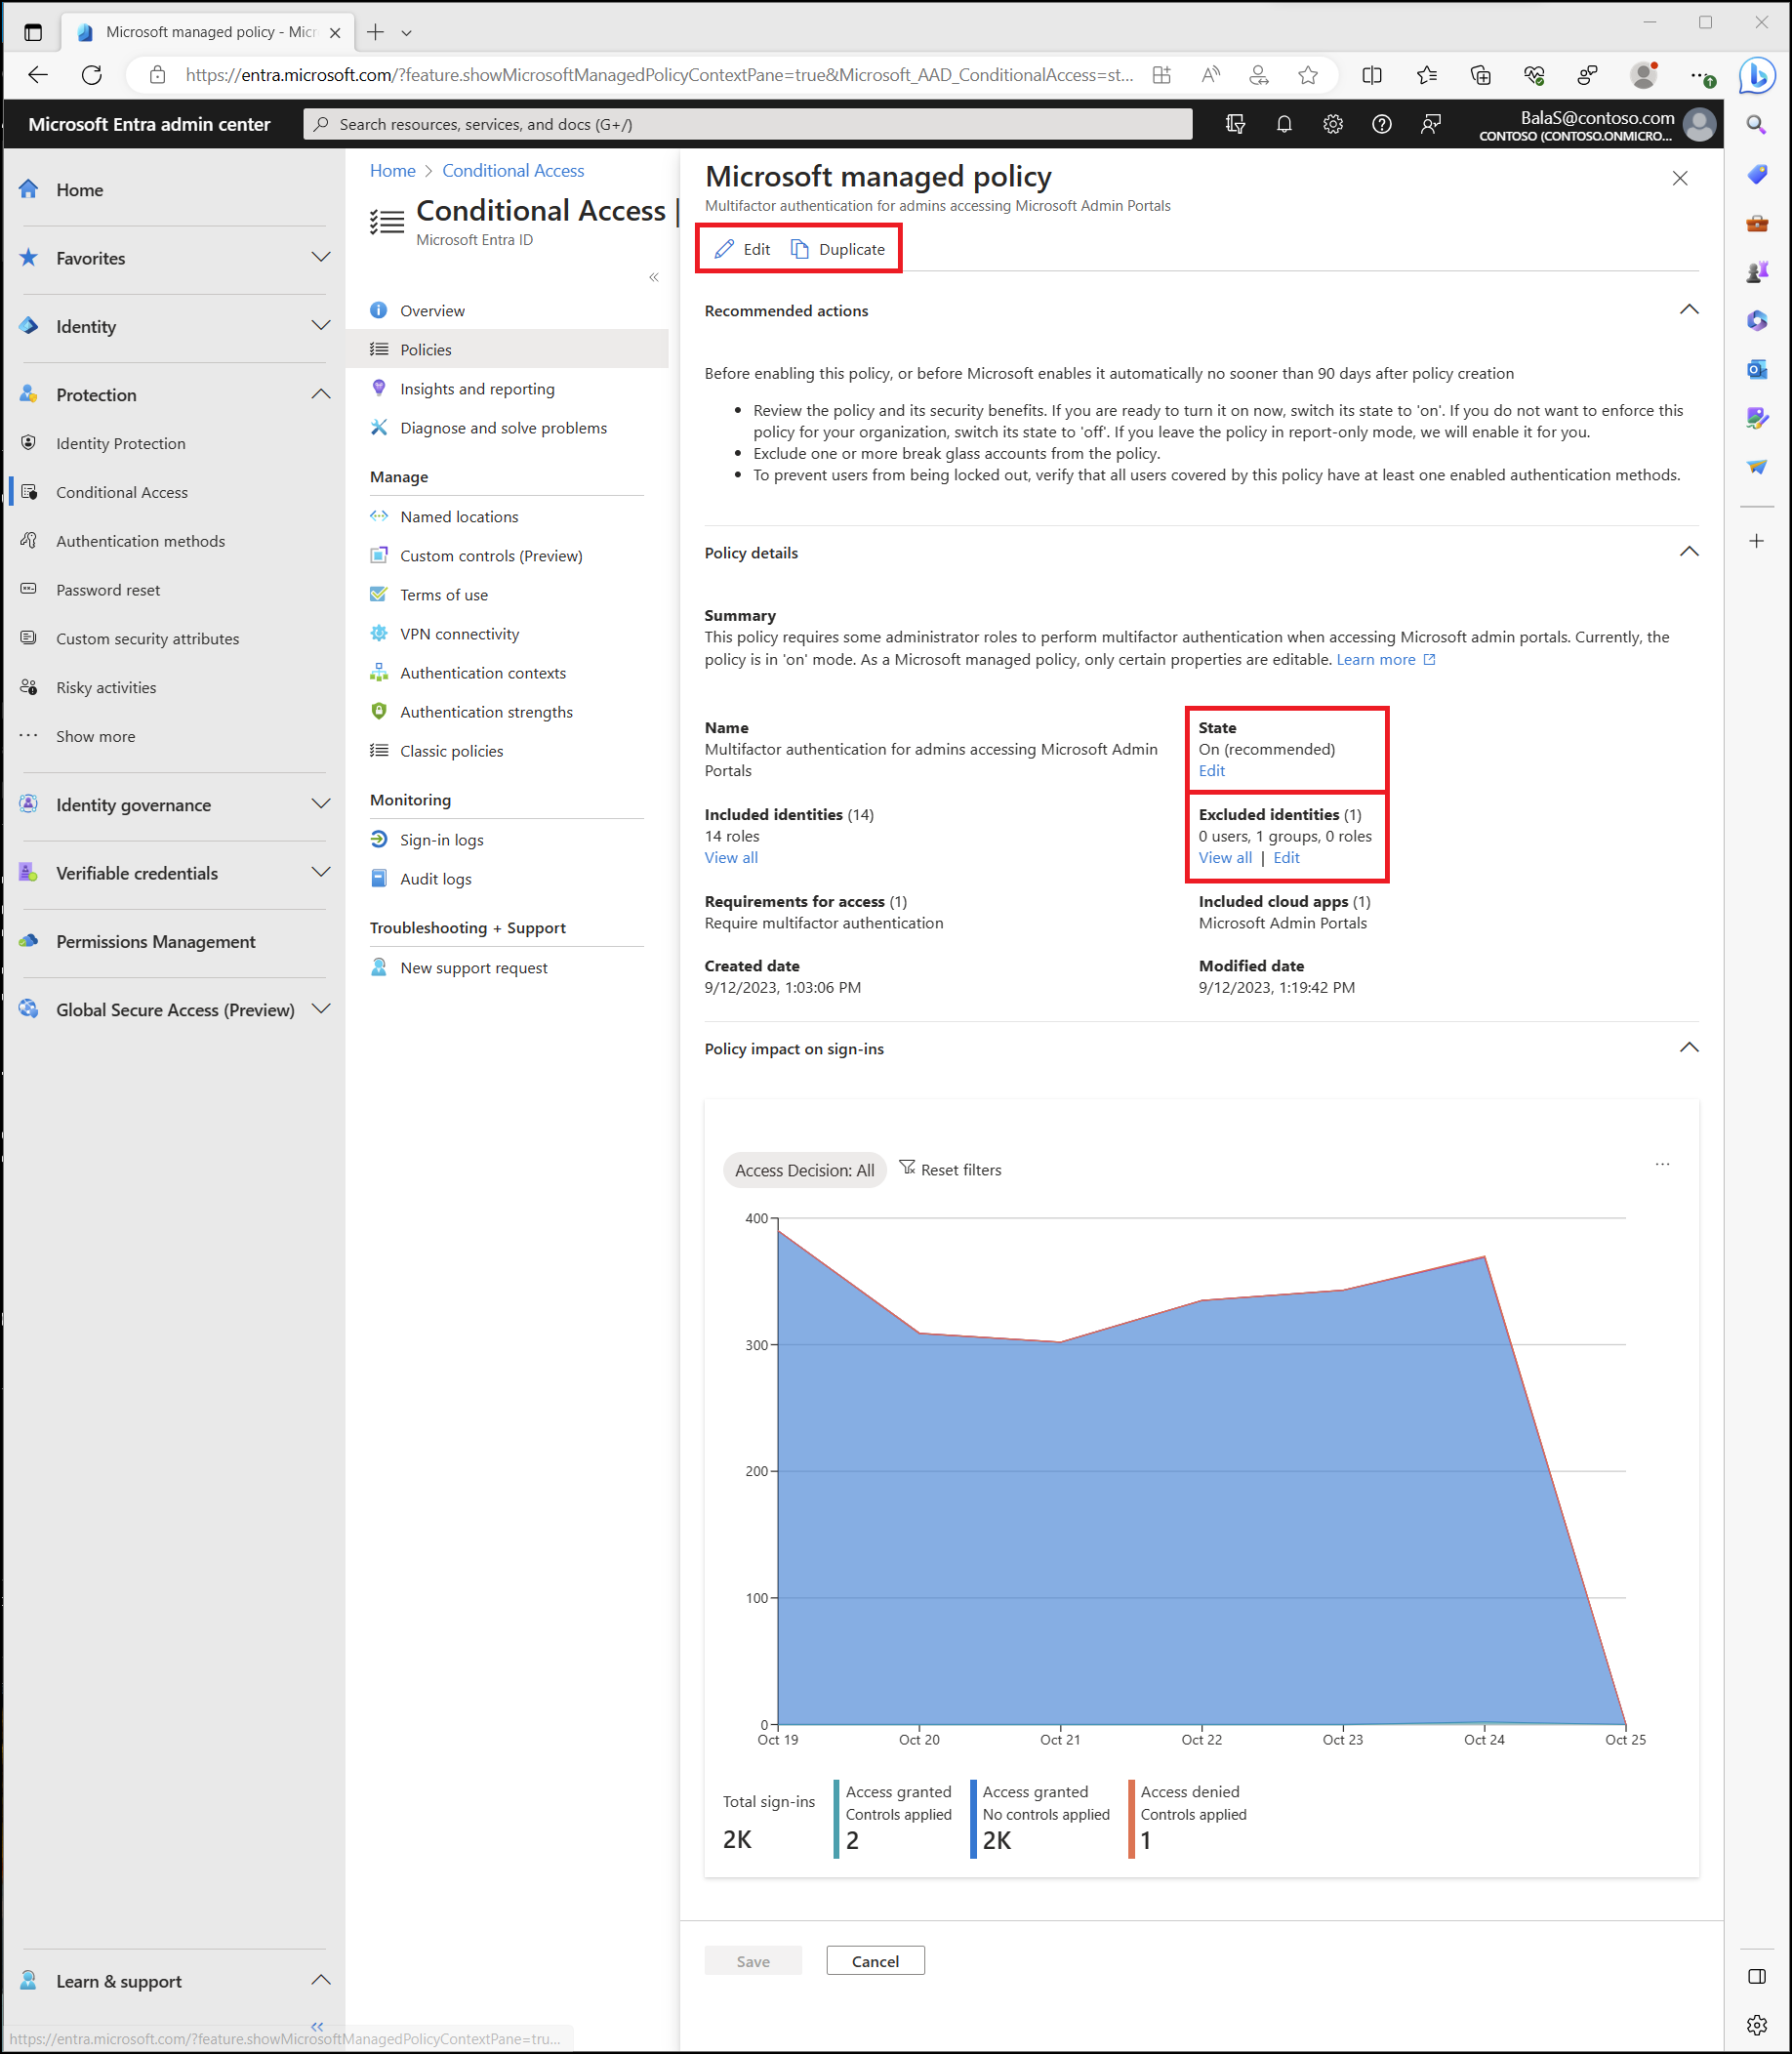Click the Learn more link
This screenshot has height=2054, width=1792.
coord(1387,660)
